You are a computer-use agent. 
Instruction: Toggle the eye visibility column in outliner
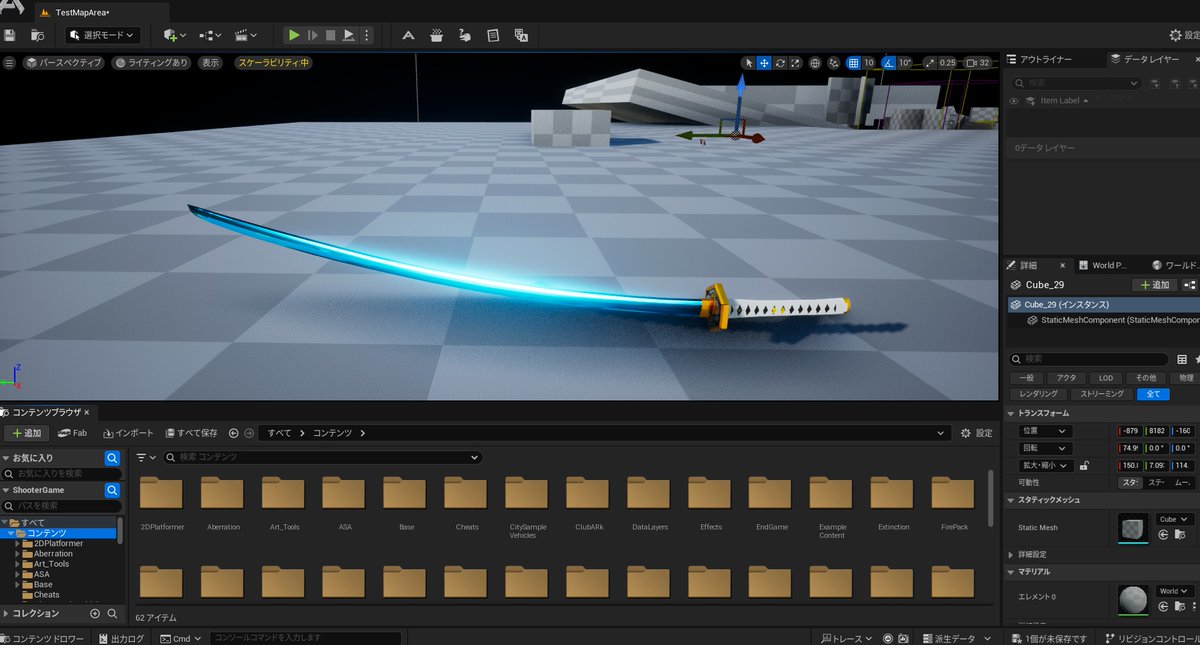1014,101
